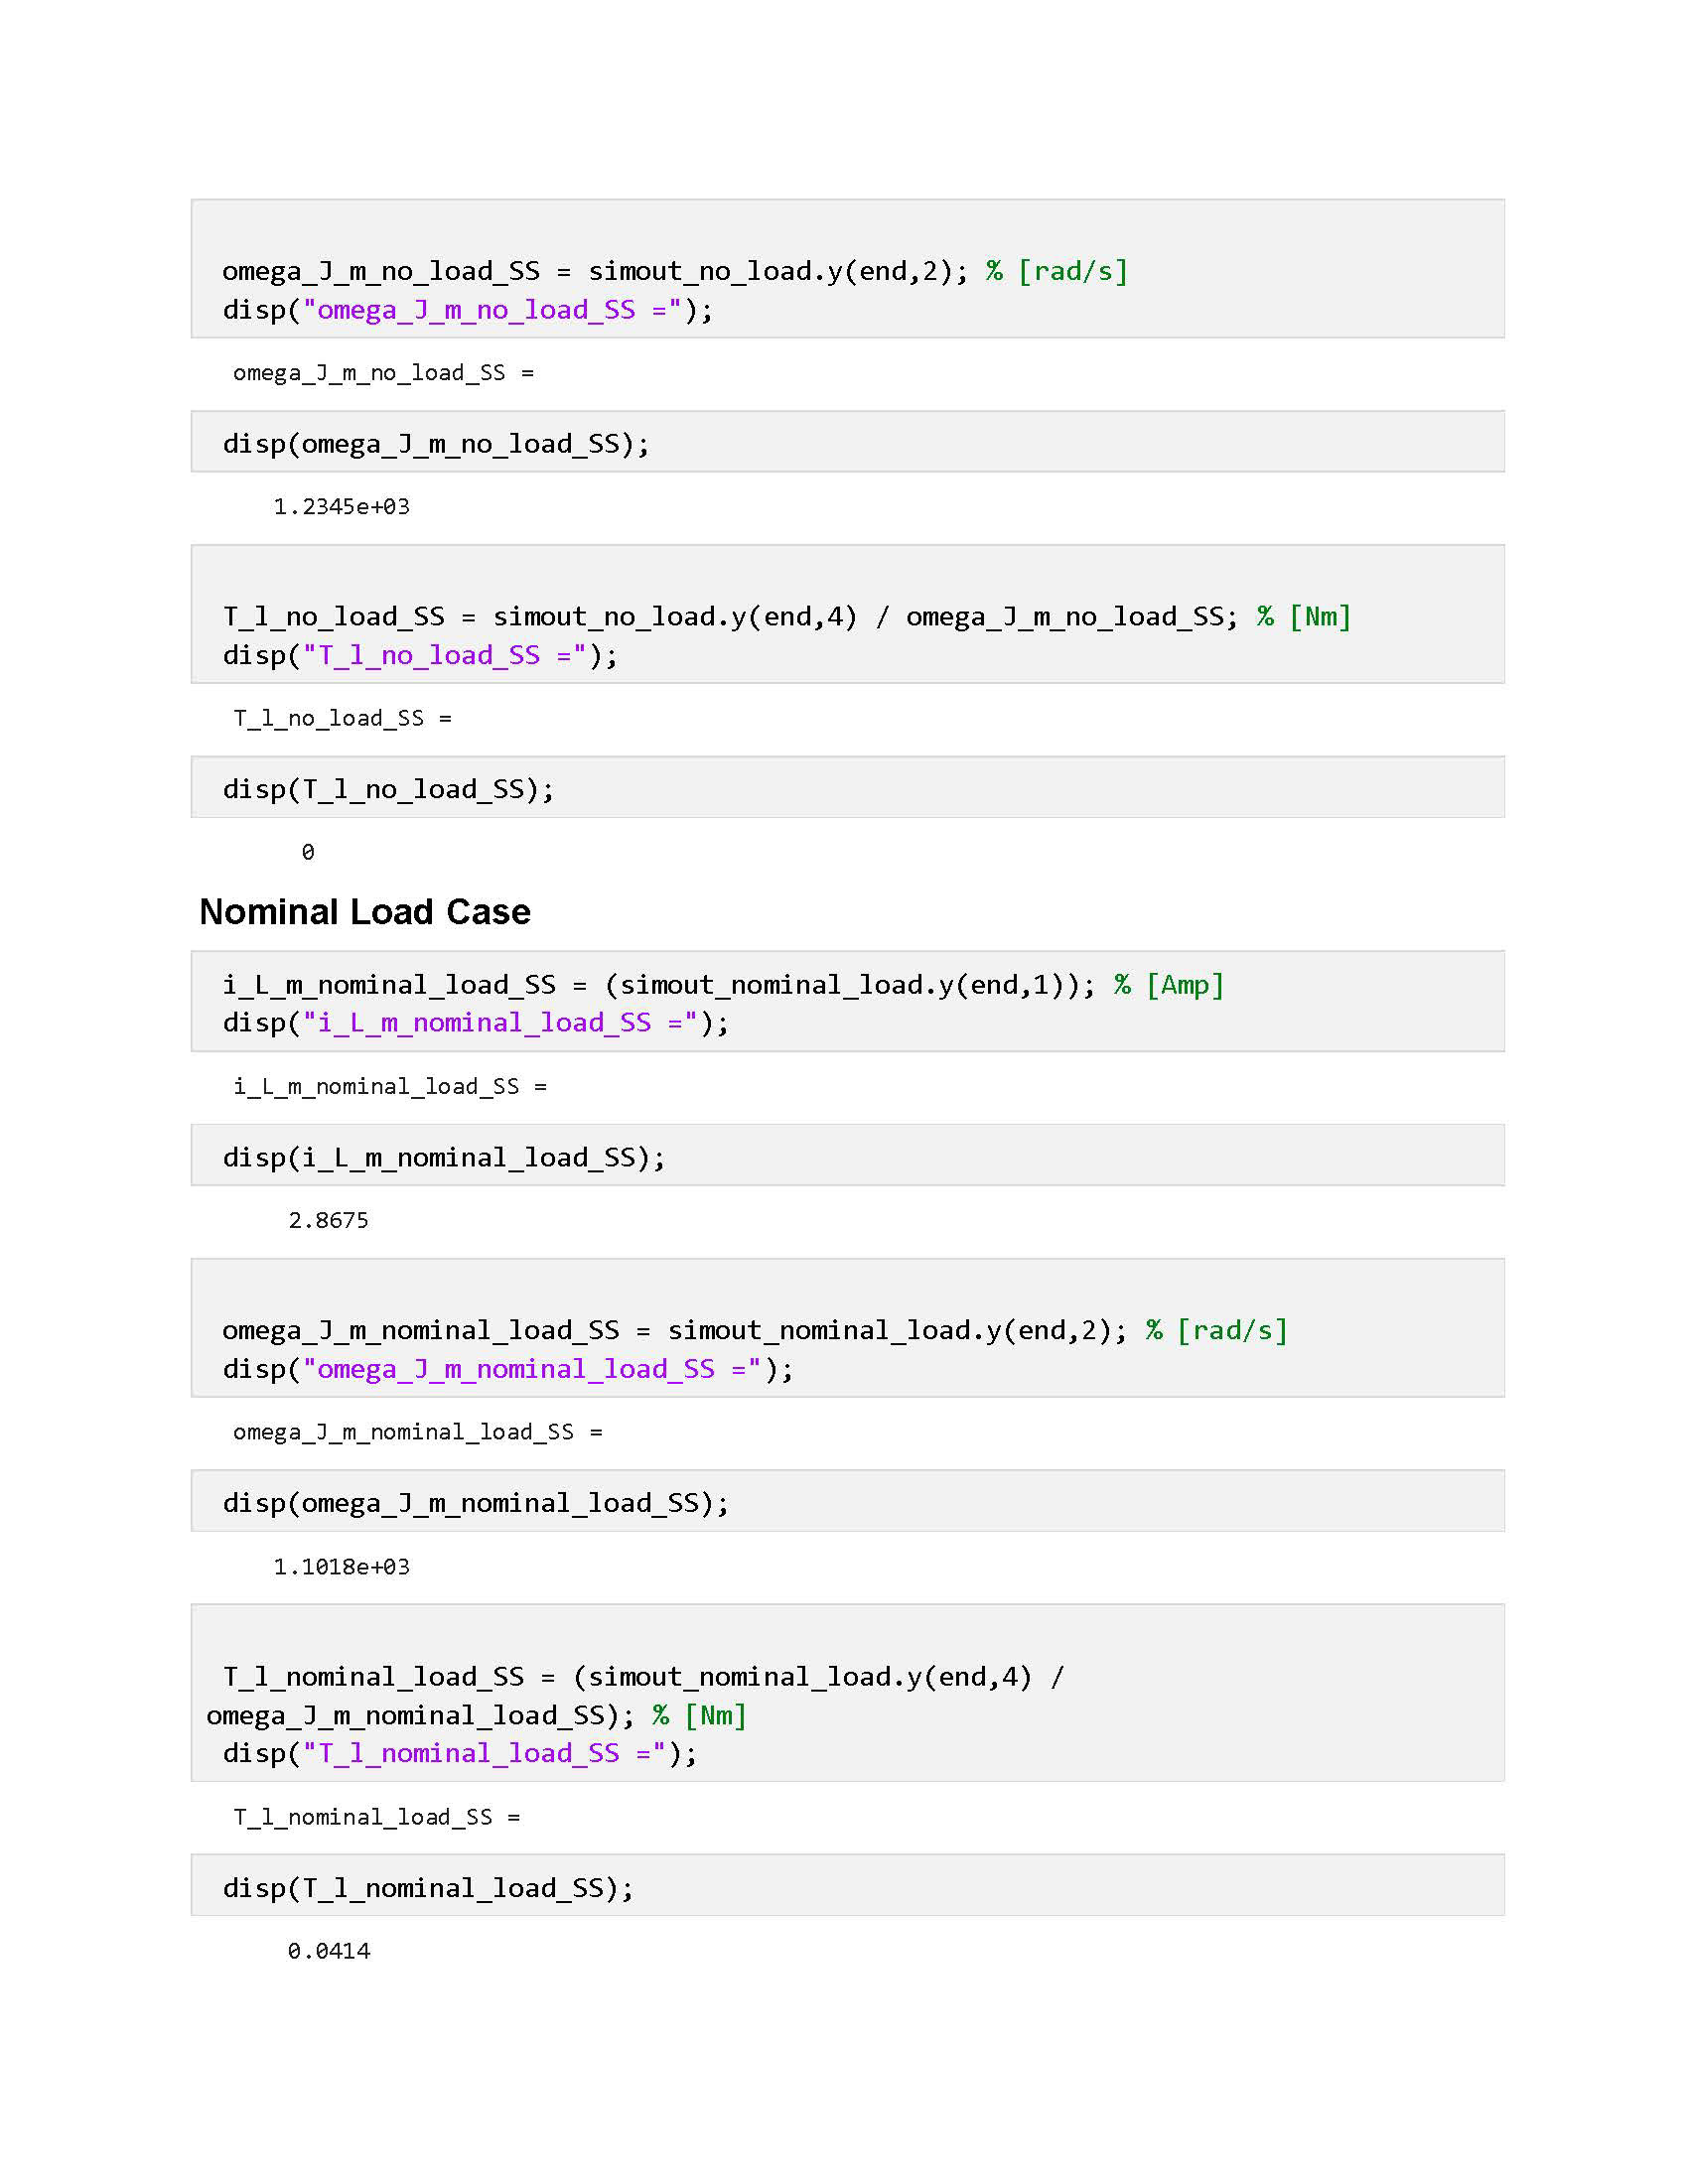
Task: Click the disp(omega_J_m_no_load_SS); code block
Action: [436, 444]
